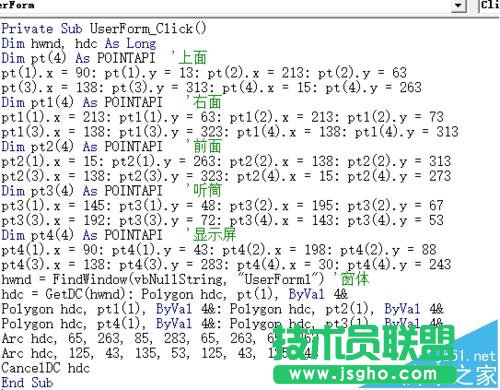The image size is (500, 390).
Task: Open the object dropdown arrow next to UserForm
Action: 459,6
